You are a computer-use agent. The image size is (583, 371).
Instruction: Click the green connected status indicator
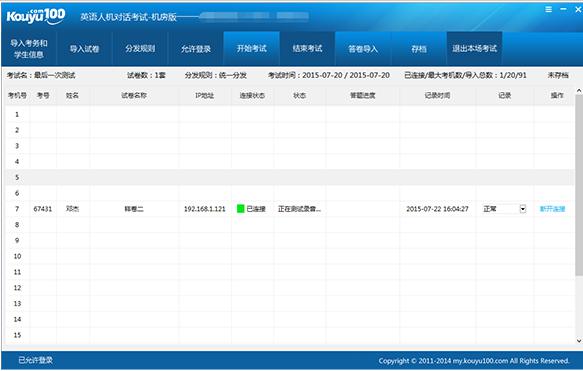(241, 209)
